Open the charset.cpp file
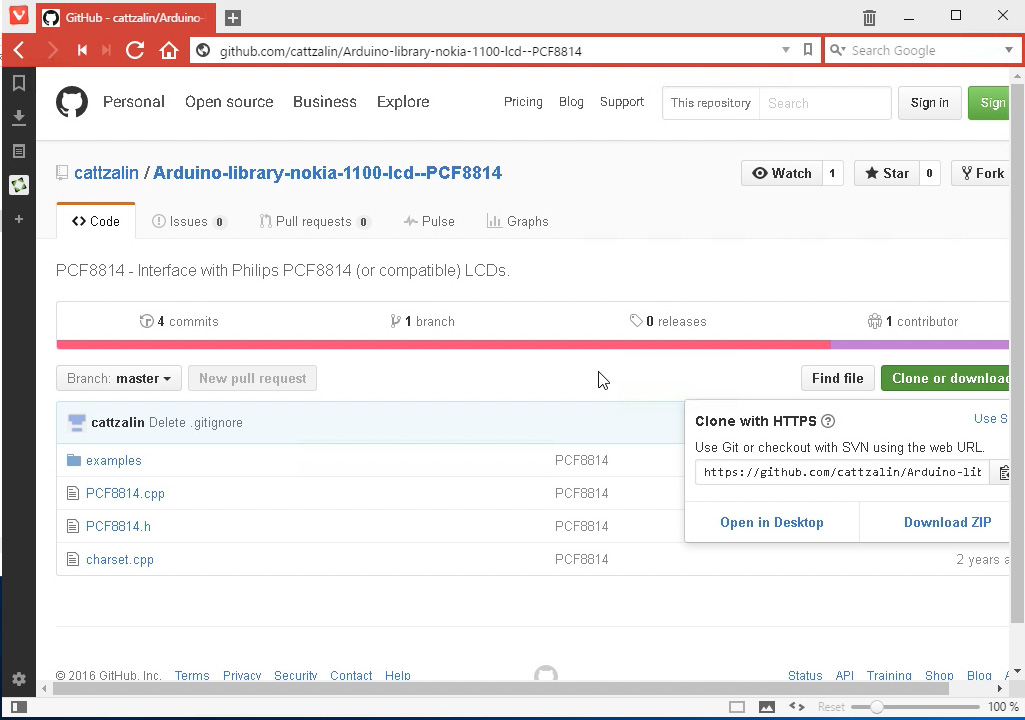Screen dimensions: 1025x720 coord(120,560)
